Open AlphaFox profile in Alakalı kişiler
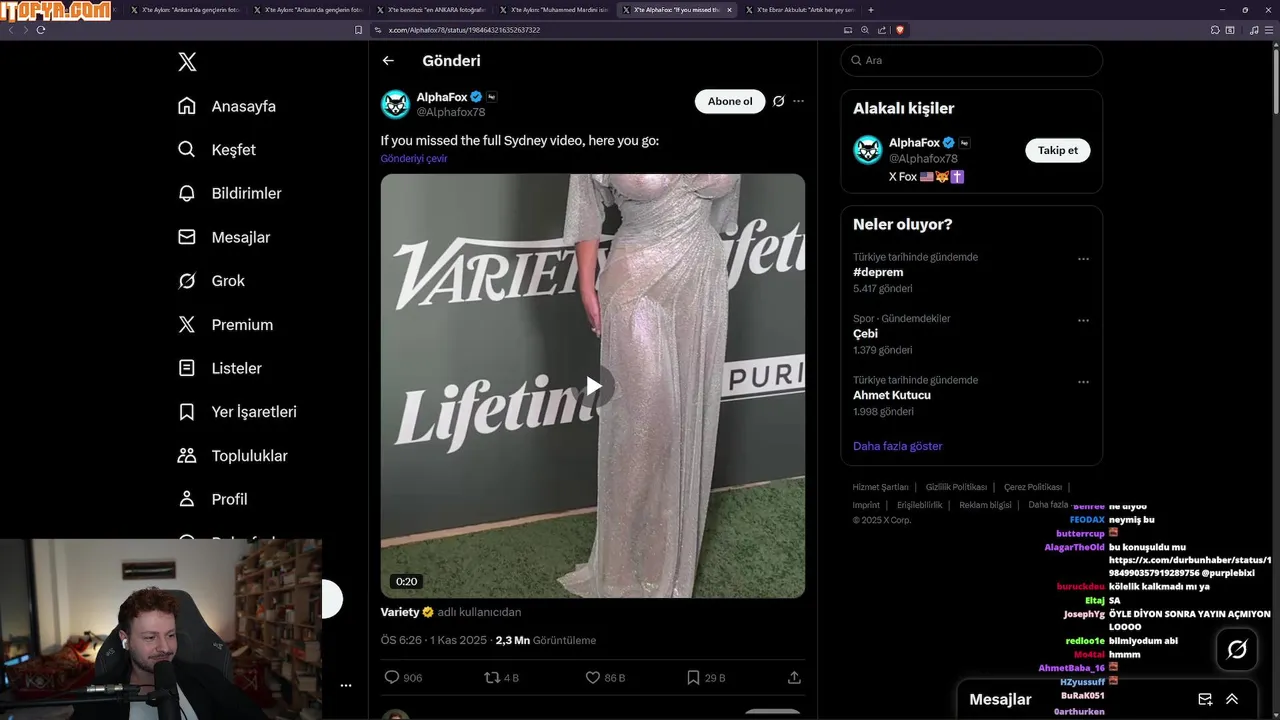1280x720 pixels. (x=914, y=143)
